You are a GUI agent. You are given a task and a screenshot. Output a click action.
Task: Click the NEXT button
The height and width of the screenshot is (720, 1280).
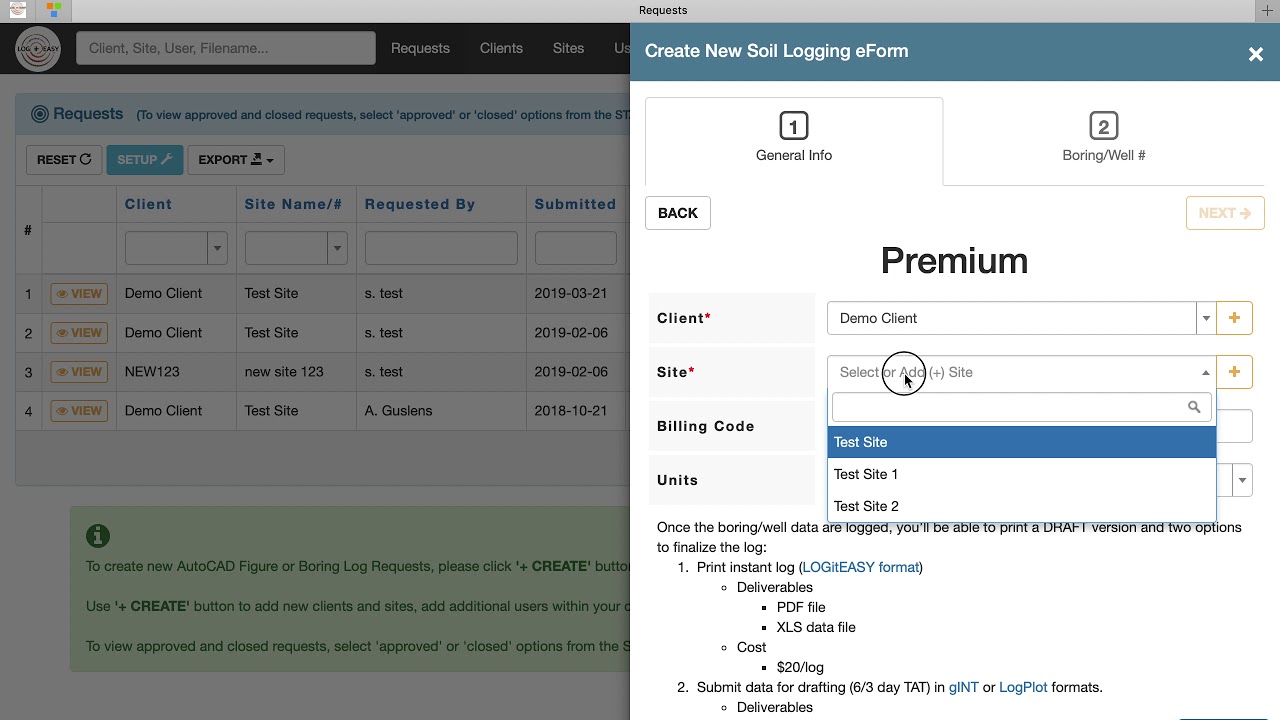pyautogui.click(x=1225, y=213)
